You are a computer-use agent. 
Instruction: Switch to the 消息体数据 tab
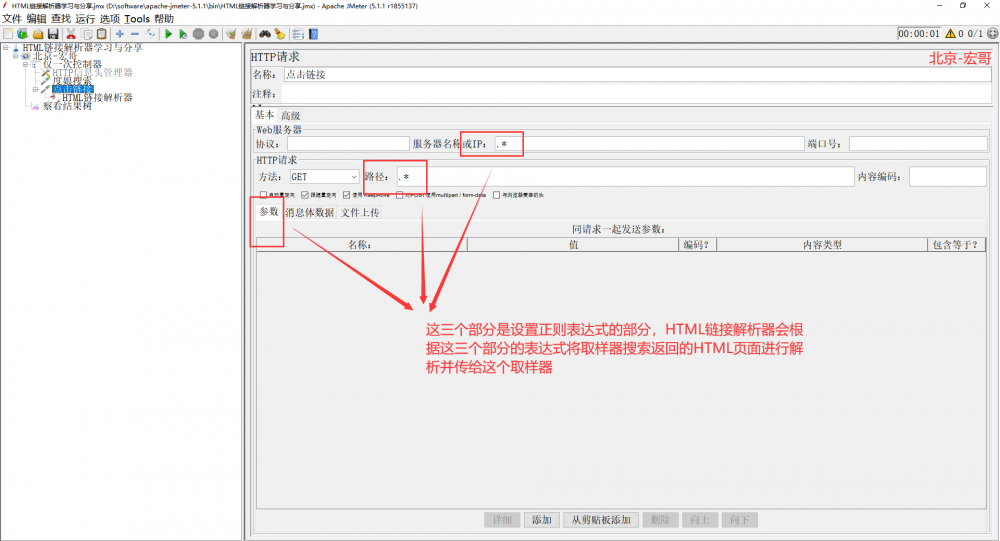(310, 212)
